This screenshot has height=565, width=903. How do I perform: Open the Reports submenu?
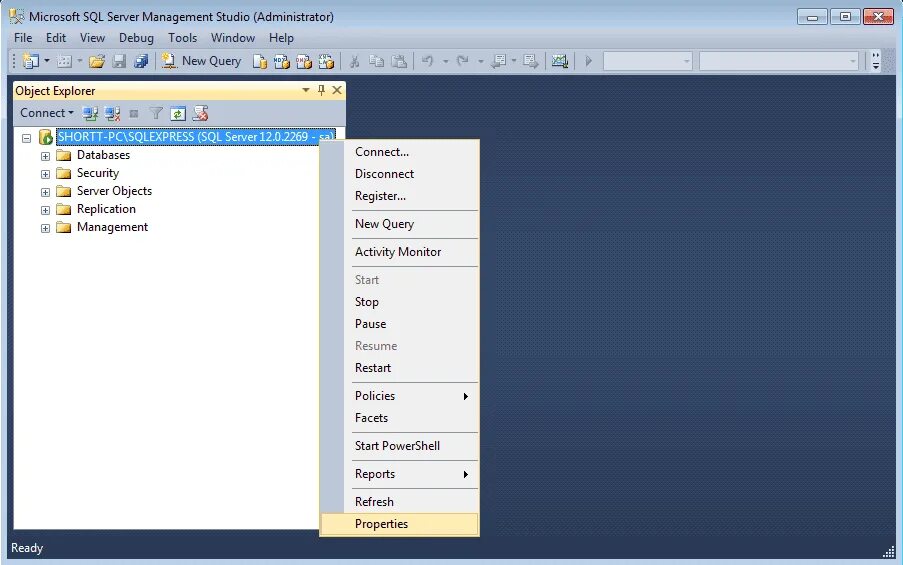click(399, 474)
